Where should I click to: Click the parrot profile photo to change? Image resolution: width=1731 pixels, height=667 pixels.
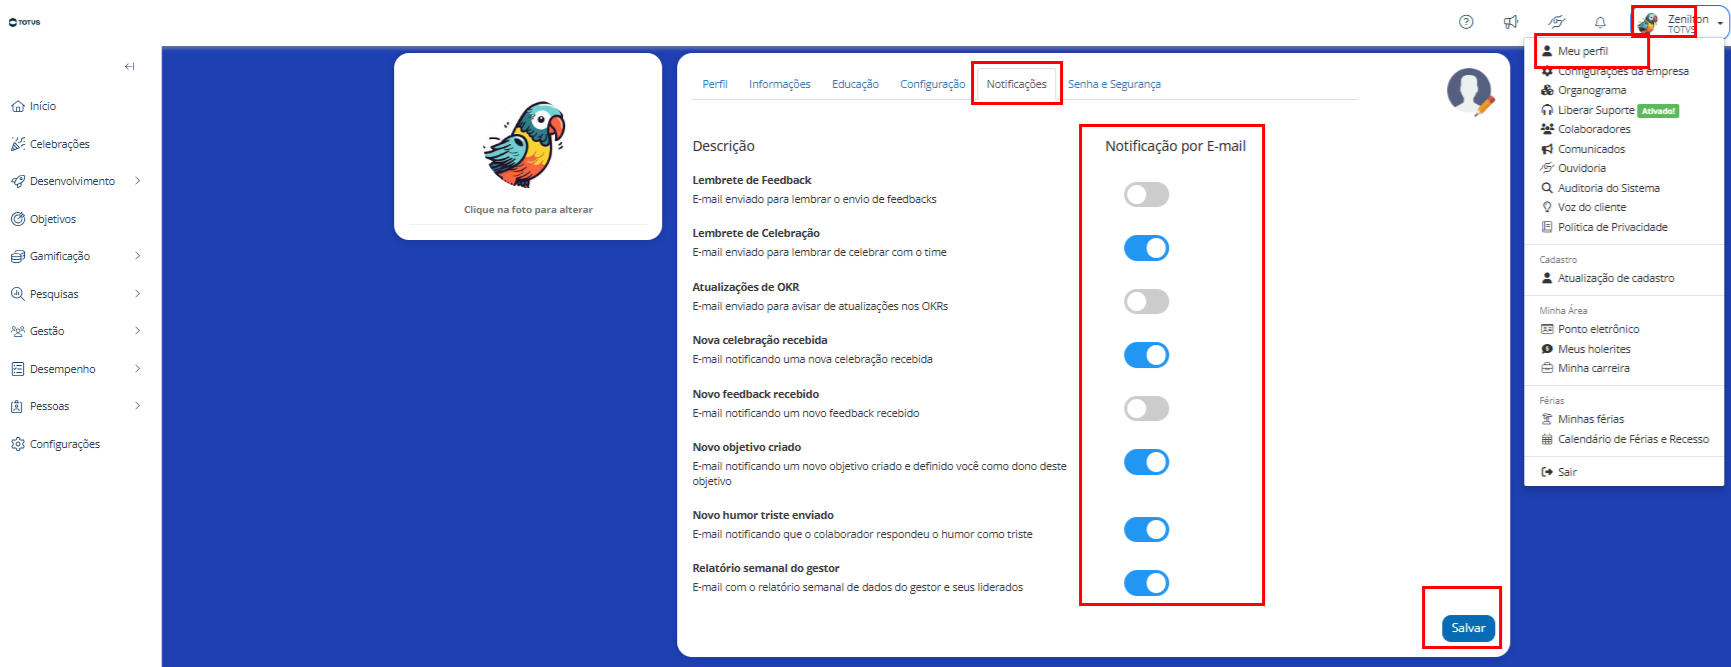coord(525,143)
